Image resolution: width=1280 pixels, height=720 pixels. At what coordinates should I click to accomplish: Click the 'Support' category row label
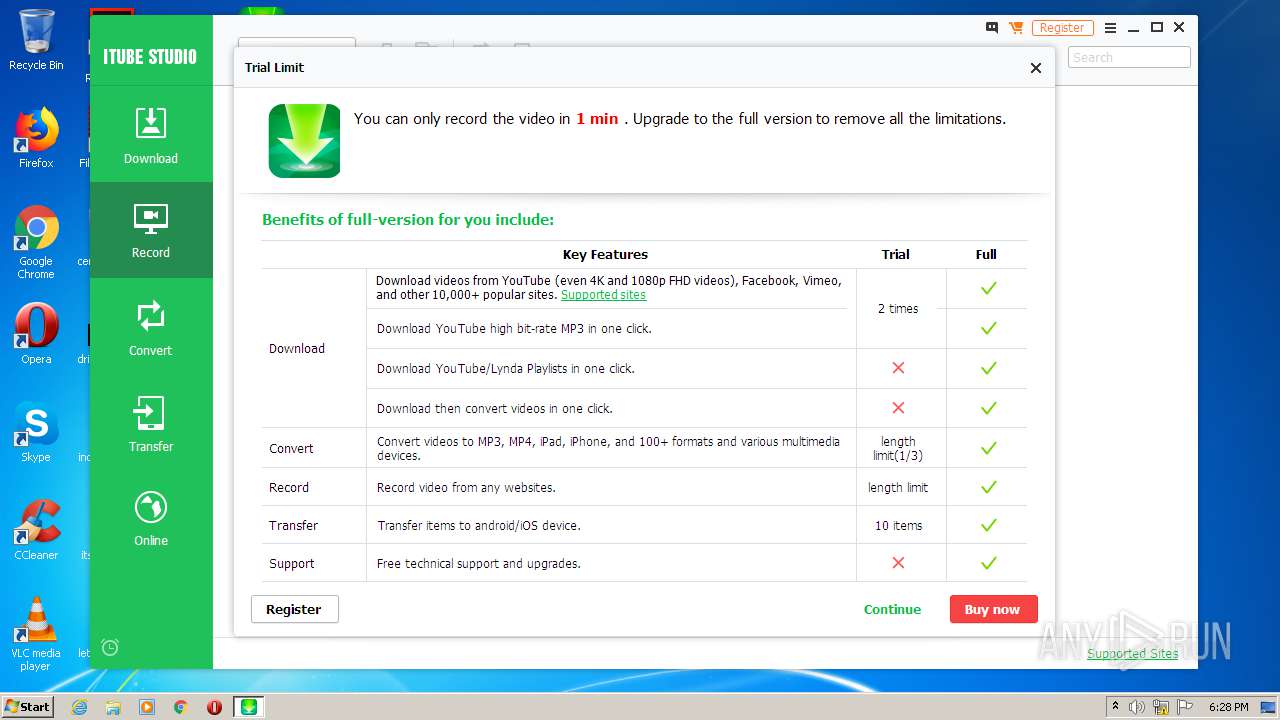click(292, 563)
